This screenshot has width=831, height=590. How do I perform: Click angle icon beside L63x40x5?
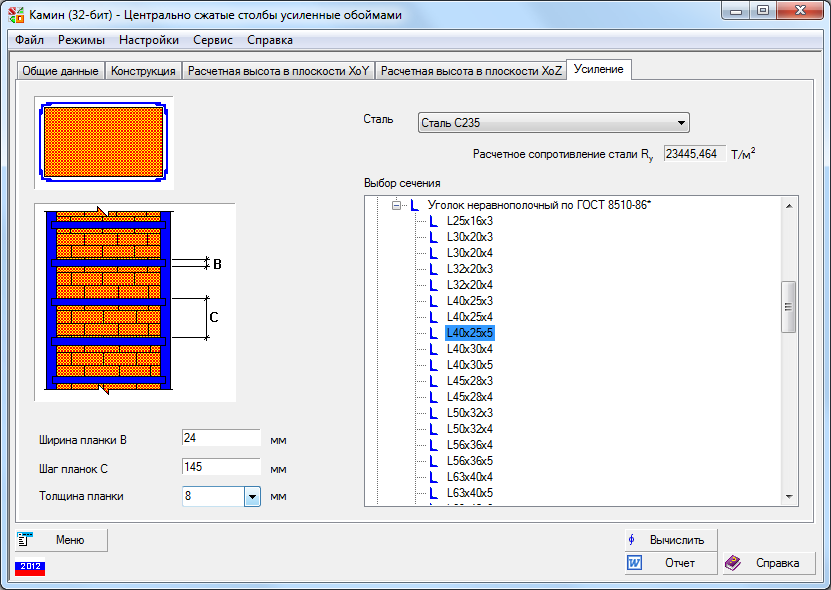[x=433, y=493]
